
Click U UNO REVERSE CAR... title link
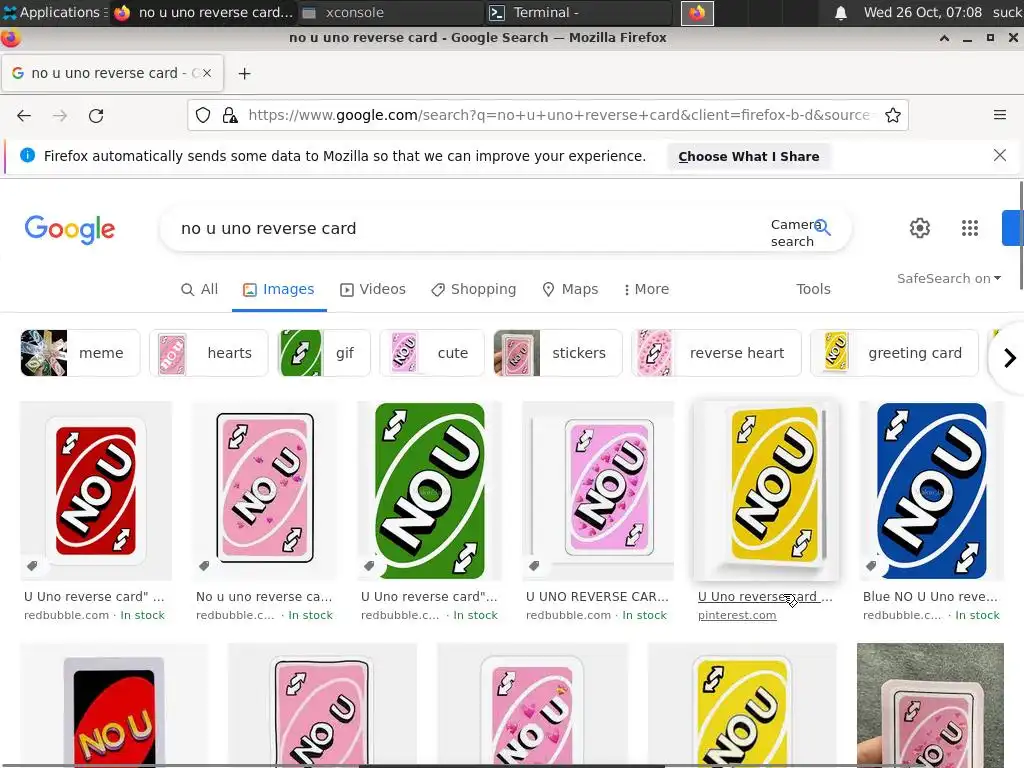[x=597, y=597]
